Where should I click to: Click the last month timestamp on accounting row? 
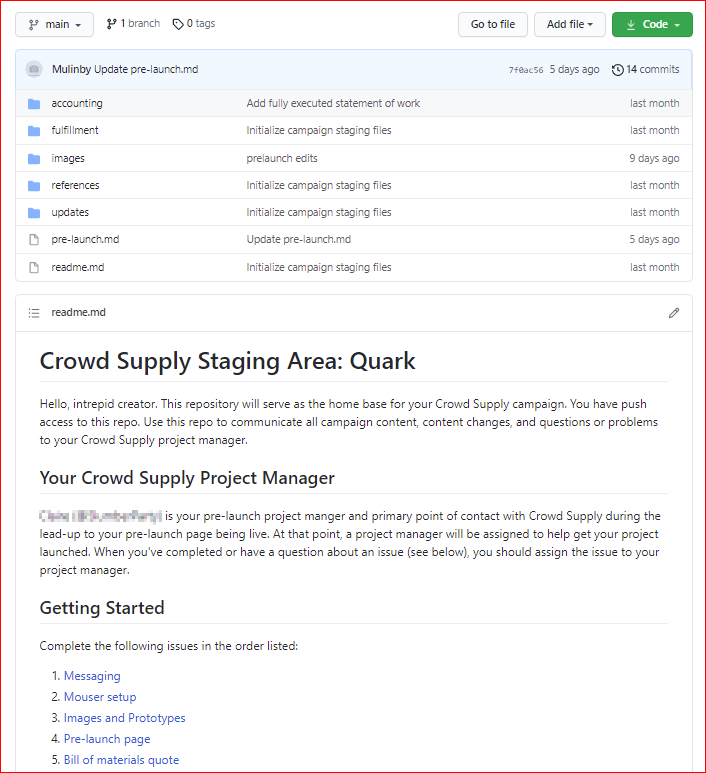(x=655, y=103)
